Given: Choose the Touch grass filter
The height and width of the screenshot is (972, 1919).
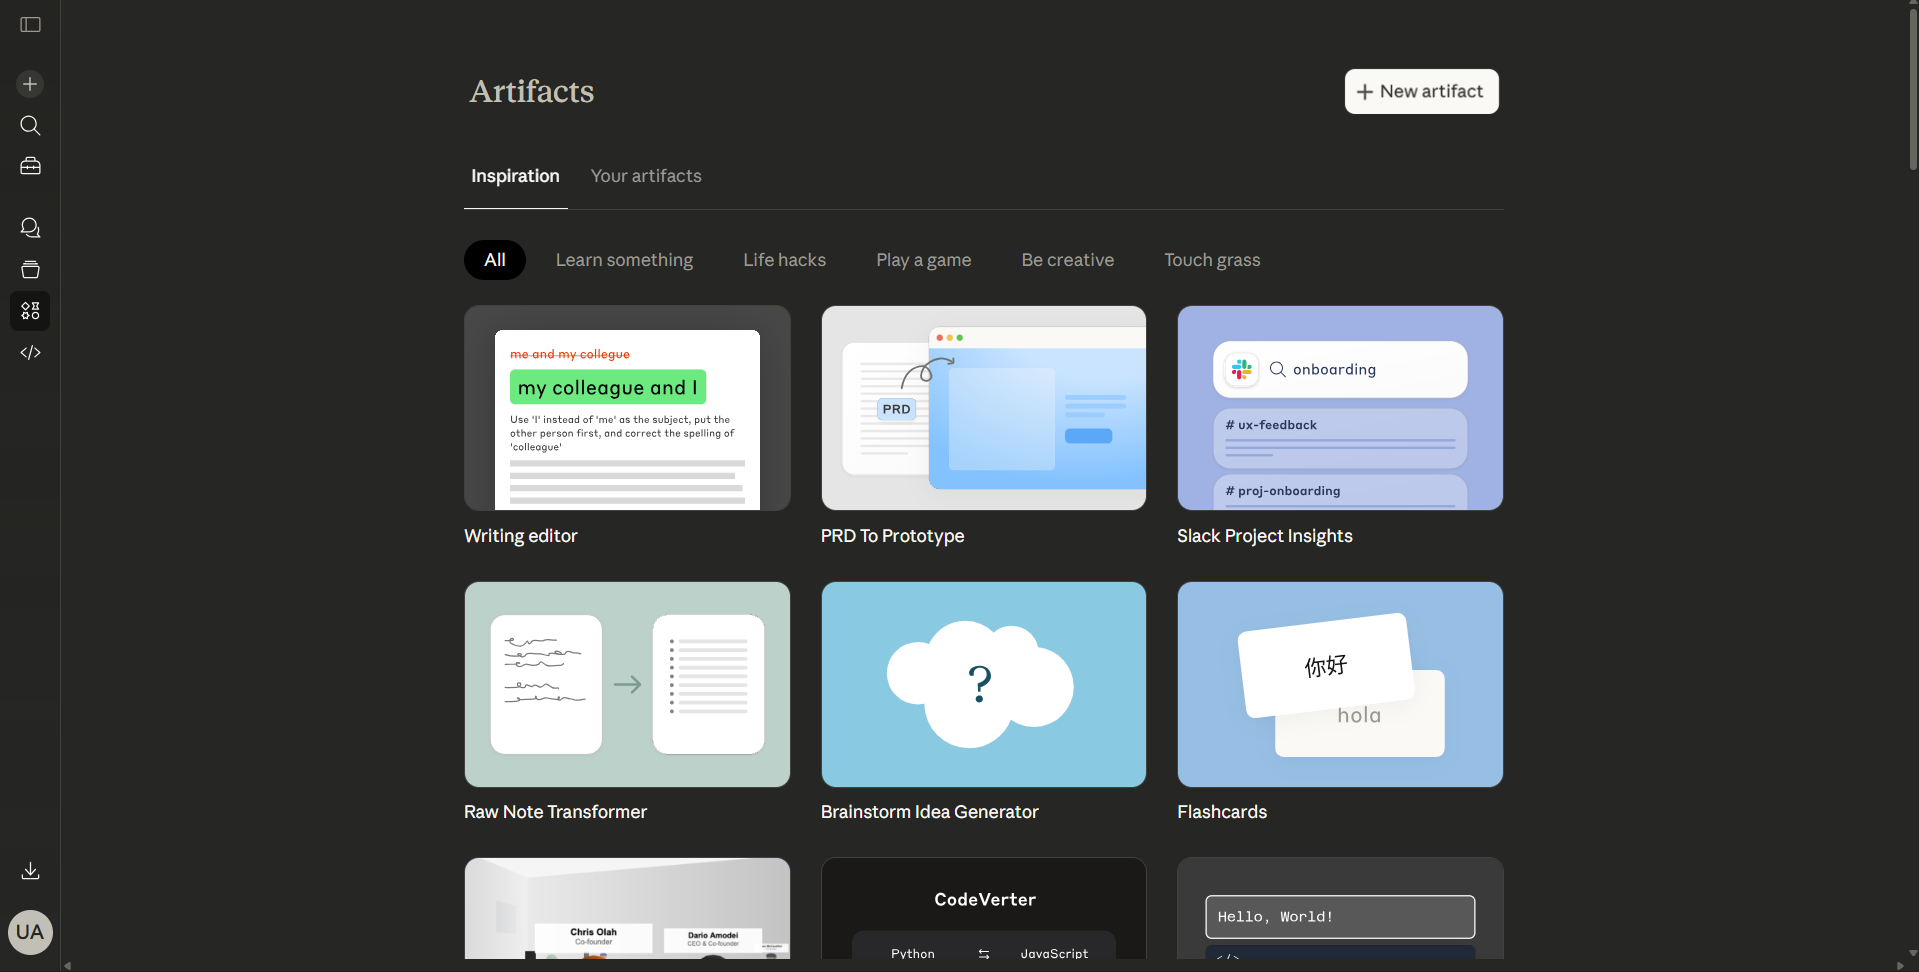Looking at the screenshot, I should click(1212, 260).
